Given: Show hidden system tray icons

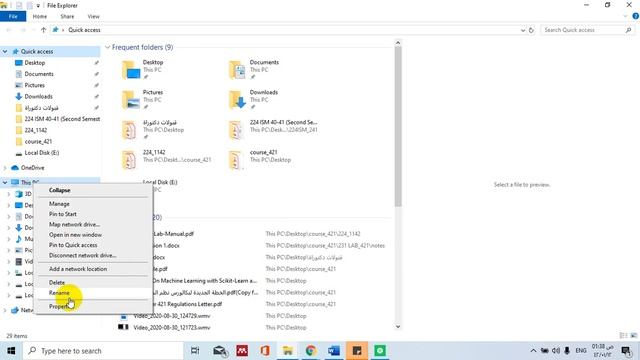Looking at the screenshot, I should [x=533, y=351].
